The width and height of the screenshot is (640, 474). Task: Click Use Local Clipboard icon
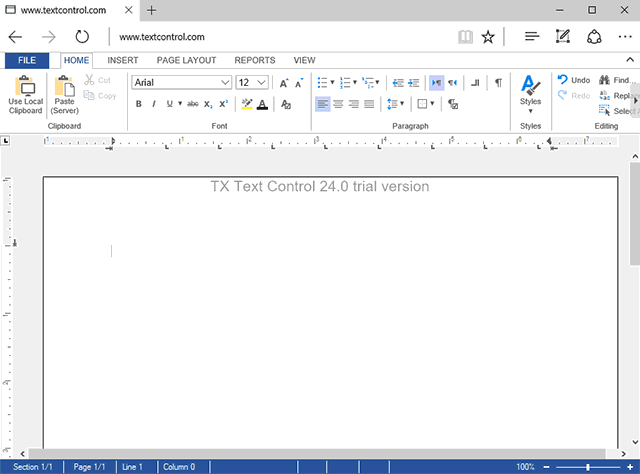(x=25, y=95)
